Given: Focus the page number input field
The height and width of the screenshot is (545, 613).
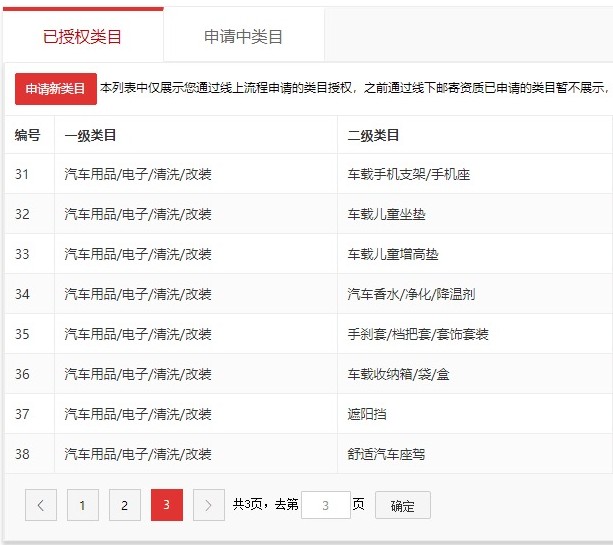Looking at the screenshot, I should (x=326, y=505).
